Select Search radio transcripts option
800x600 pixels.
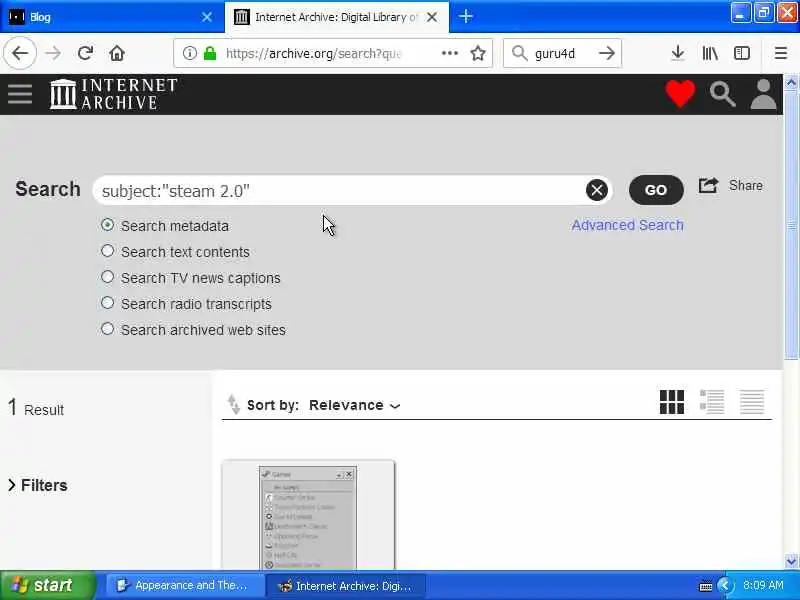point(107,303)
